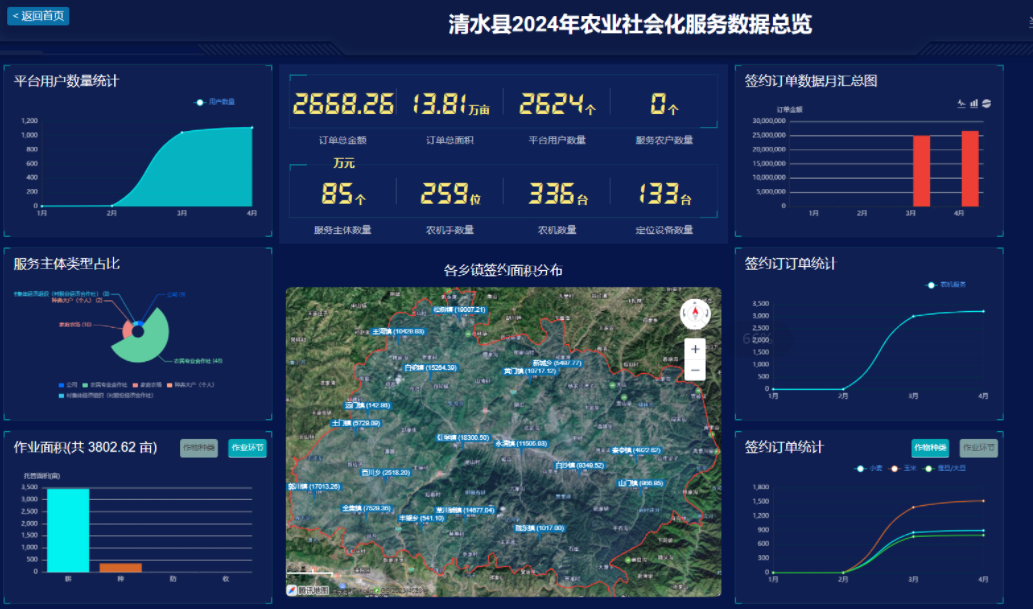This screenshot has height=609, width=1033.
Task: Select 作业环节 tab in 签约订单统计 panel
Action: pyautogui.click(x=978, y=448)
